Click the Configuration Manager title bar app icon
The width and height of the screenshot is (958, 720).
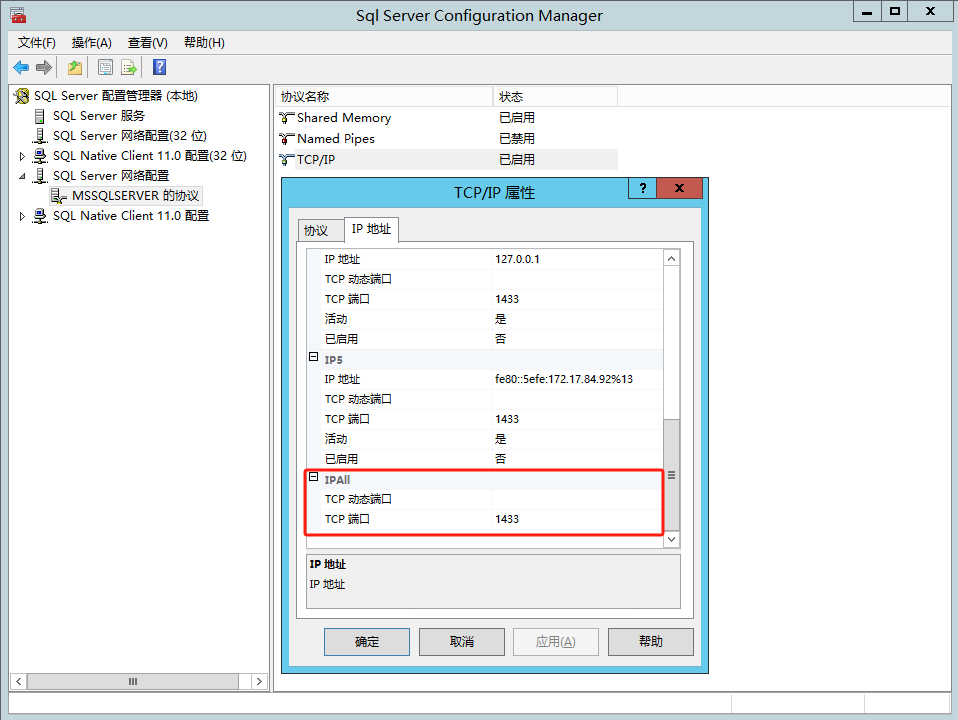(18, 15)
